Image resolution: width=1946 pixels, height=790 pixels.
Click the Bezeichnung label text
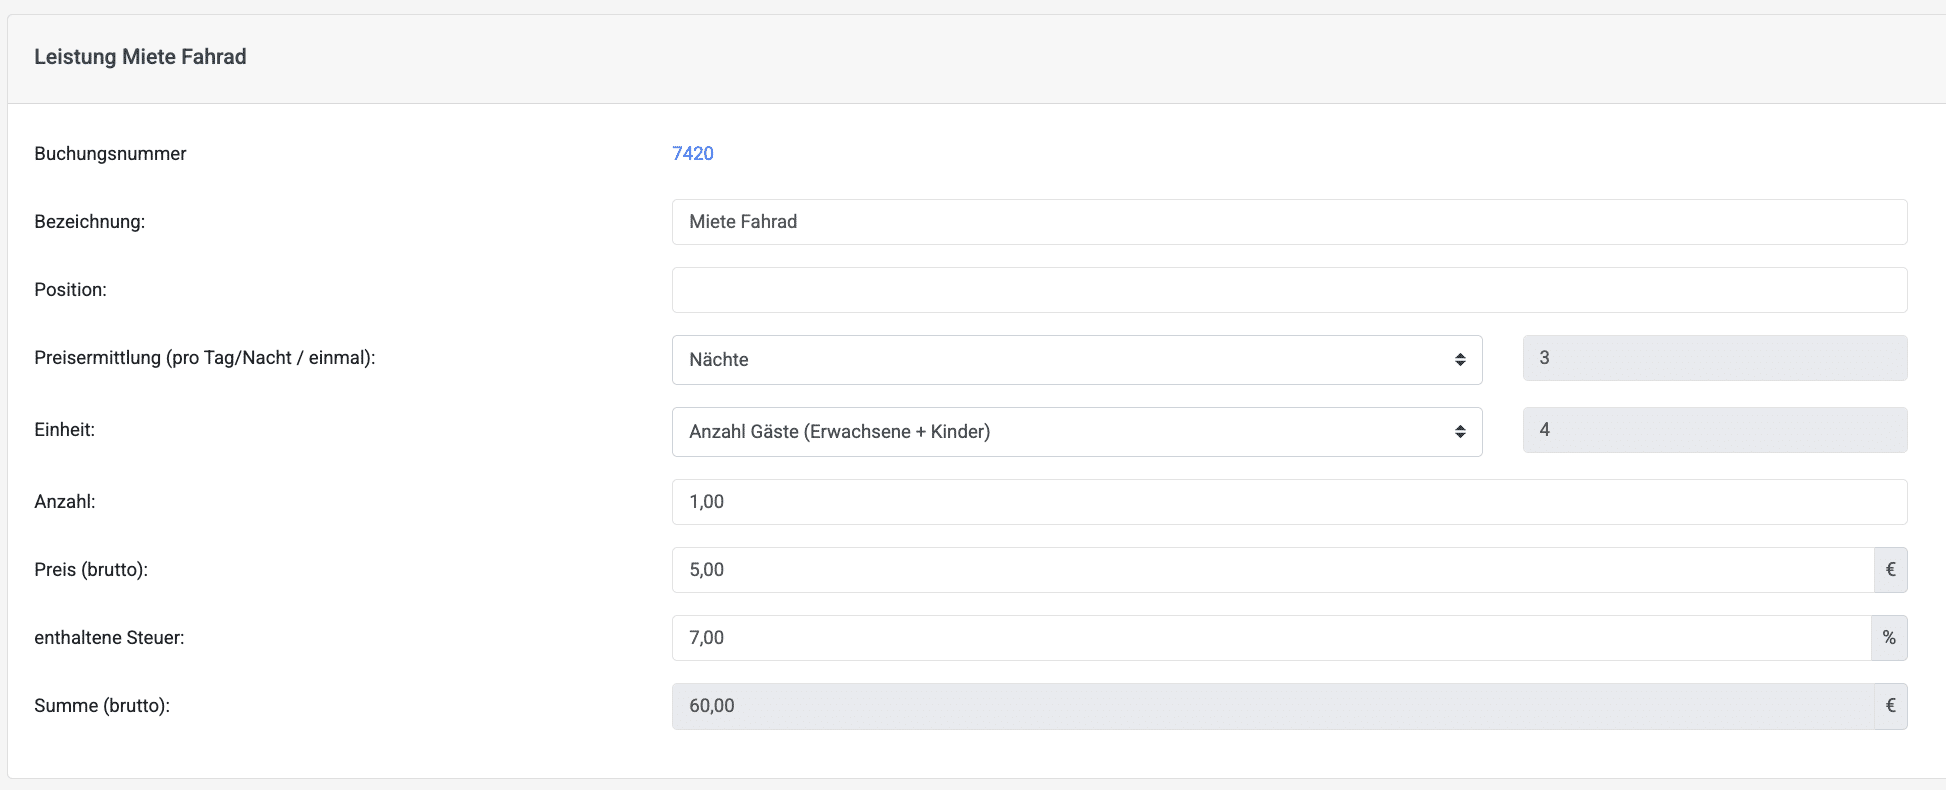(89, 222)
